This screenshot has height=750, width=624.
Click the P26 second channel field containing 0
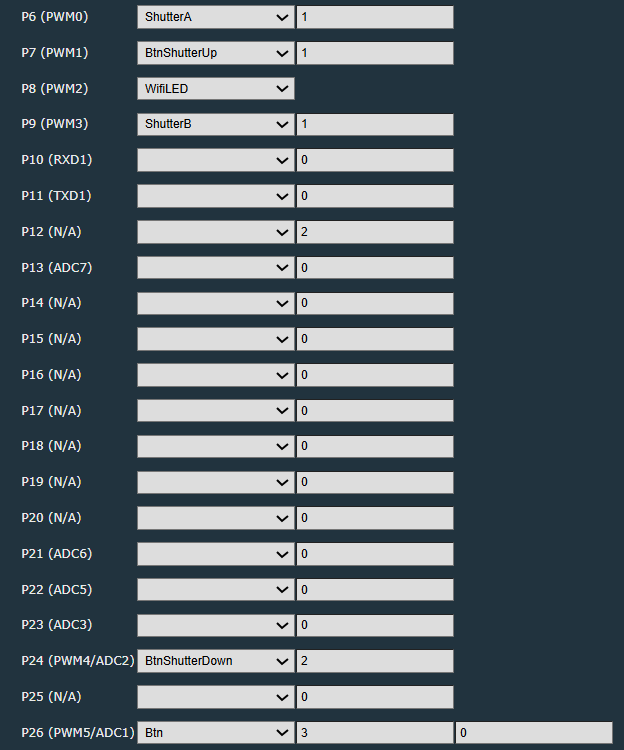[x=533, y=733]
